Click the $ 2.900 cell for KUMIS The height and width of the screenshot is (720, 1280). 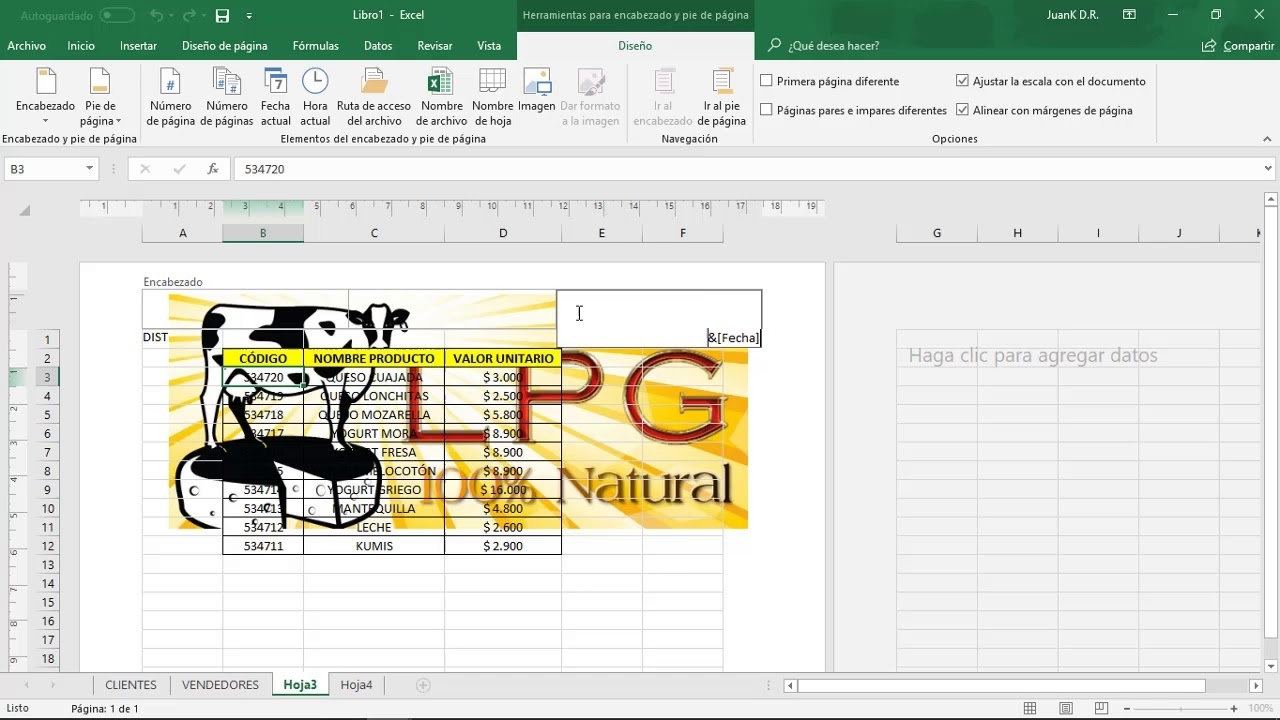pos(503,546)
